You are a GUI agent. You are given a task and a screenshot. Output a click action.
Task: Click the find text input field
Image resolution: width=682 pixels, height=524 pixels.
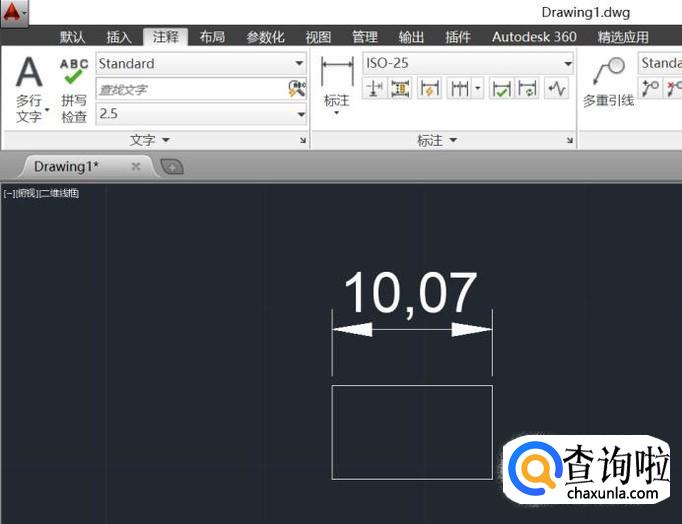point(192,90)
